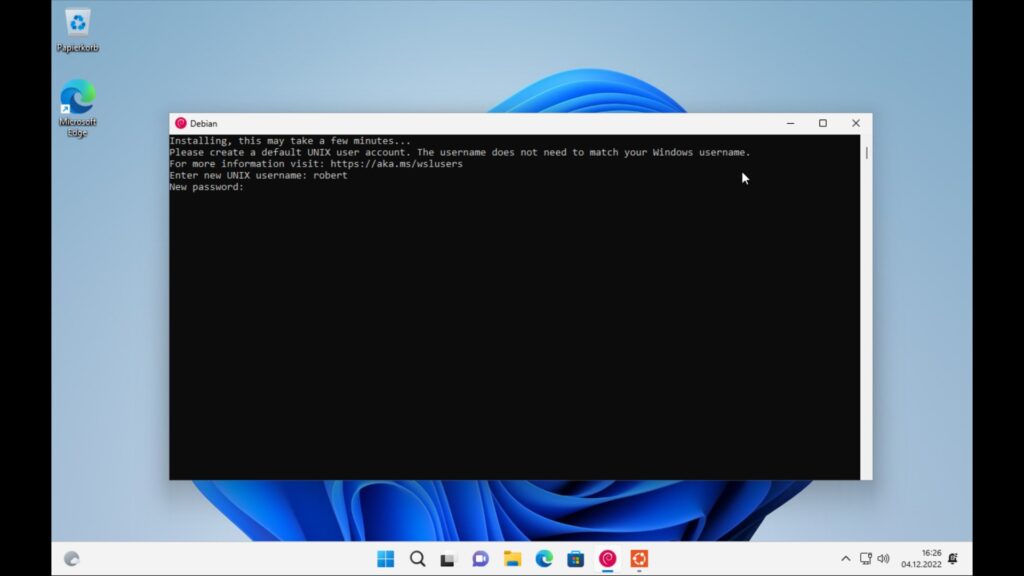The image size is (1024, 576).
Task: Close the Debian terminal window
Action: coord(856,123)
